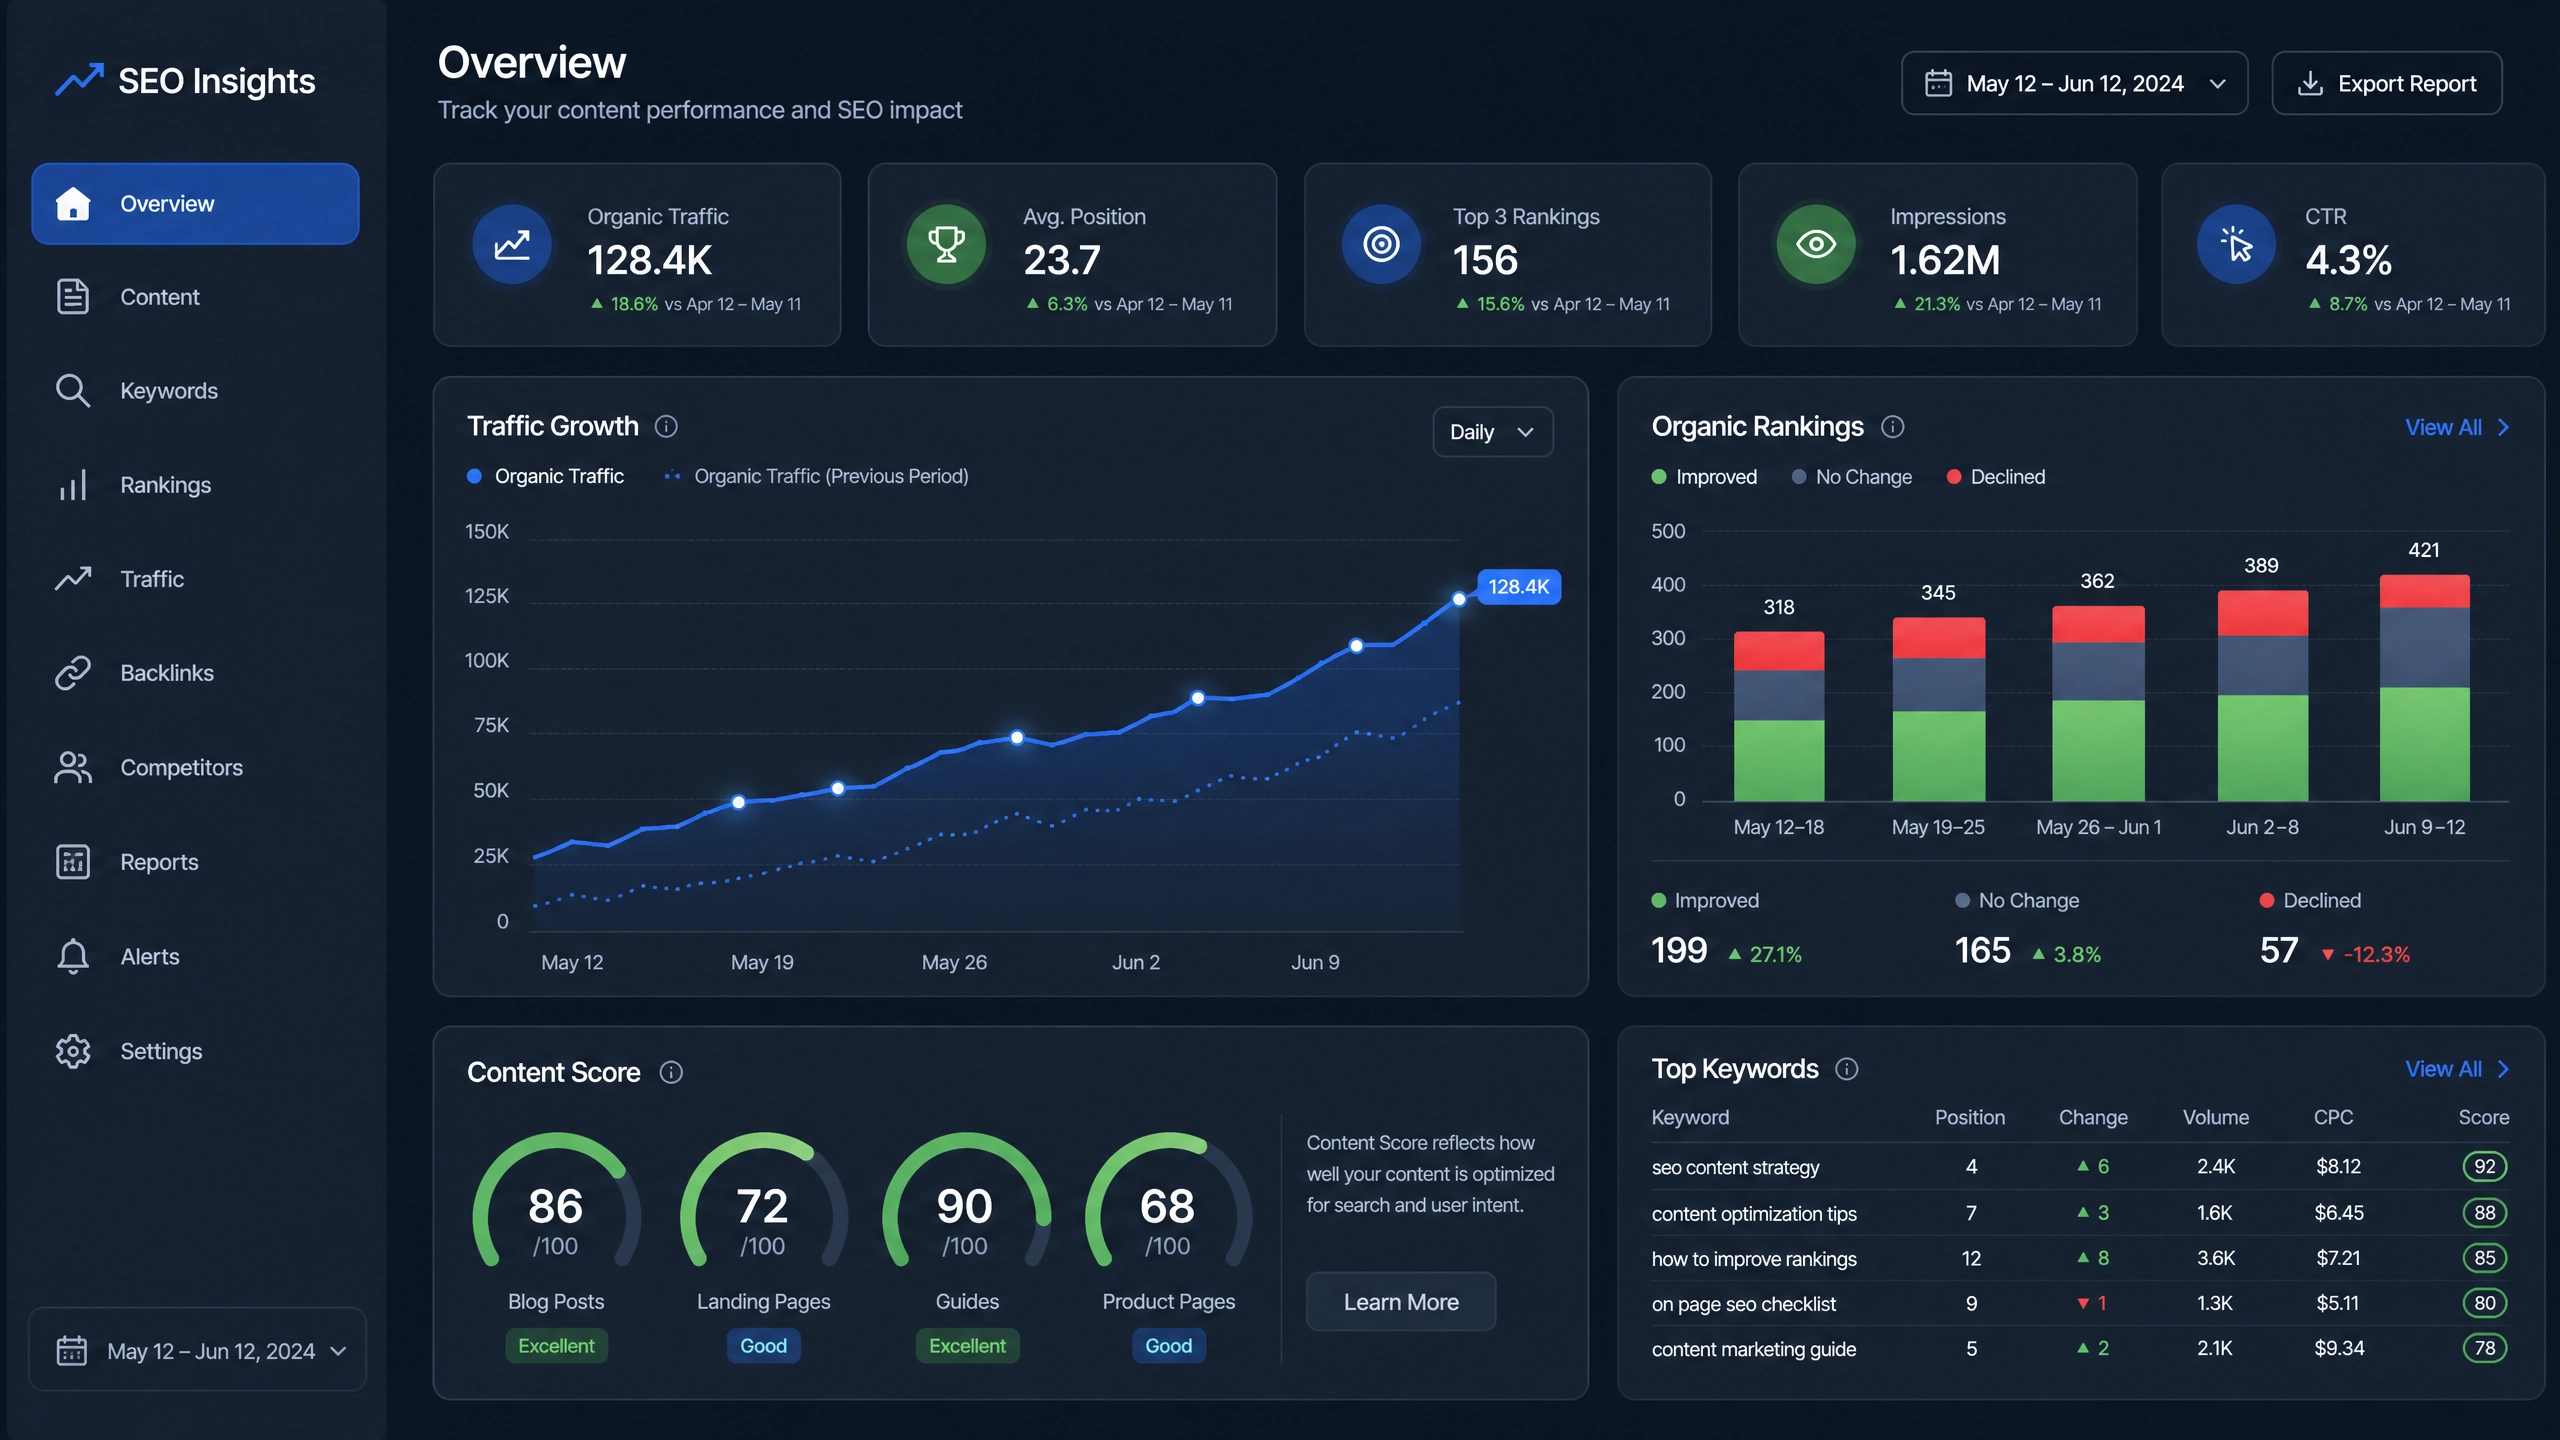
Task: Click the May 12–18 stacked bar
Action: (x=1778, y=716)
